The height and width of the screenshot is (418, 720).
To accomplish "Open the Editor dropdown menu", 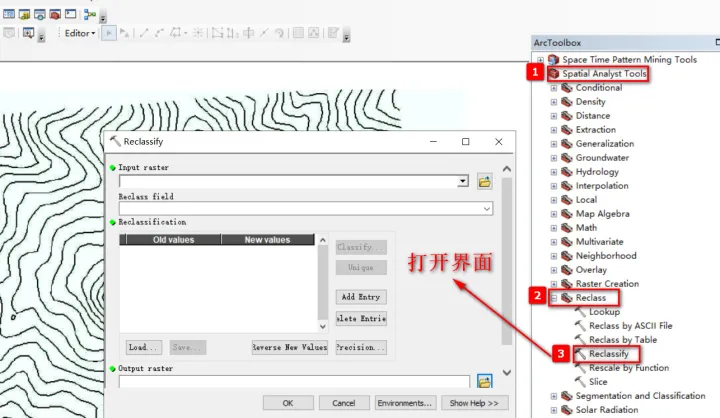I will [x=80, y=33].
